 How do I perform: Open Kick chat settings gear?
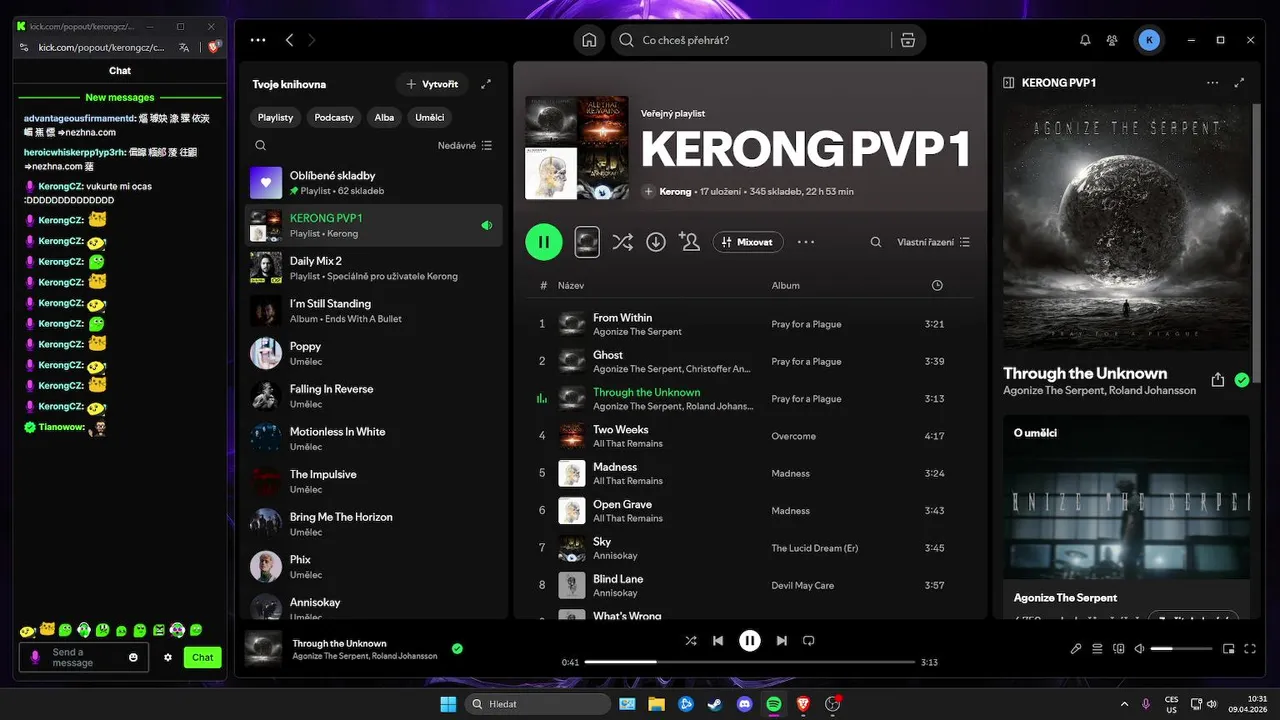point(168,657)
